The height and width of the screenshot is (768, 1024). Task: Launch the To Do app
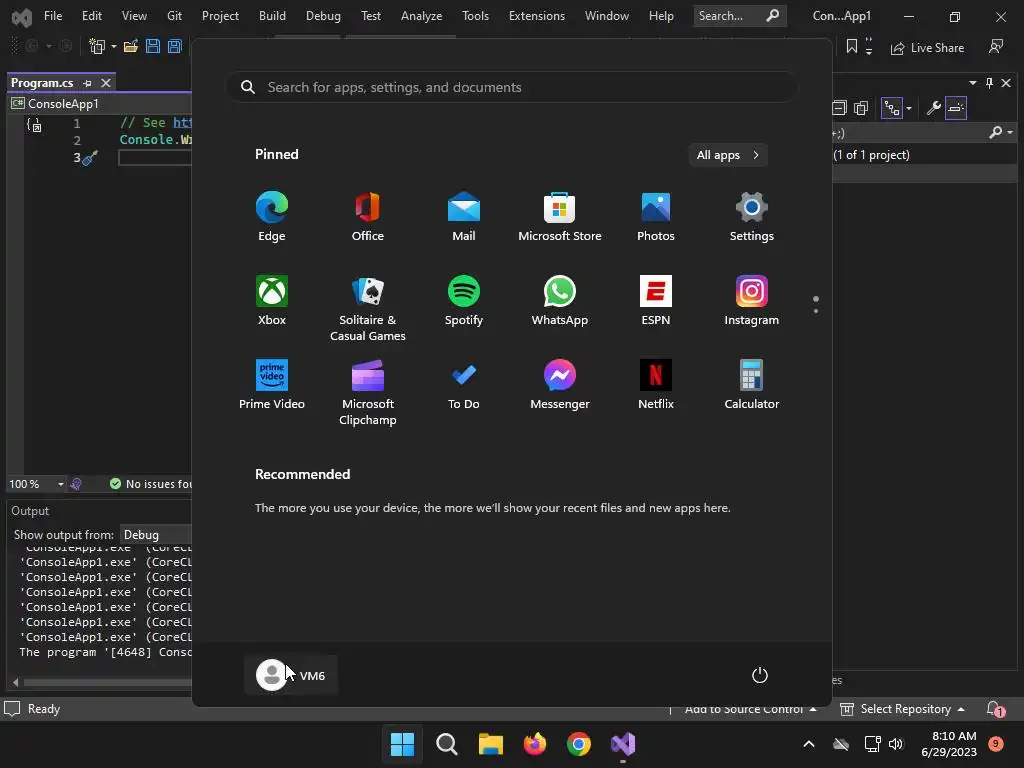[464, 385]
